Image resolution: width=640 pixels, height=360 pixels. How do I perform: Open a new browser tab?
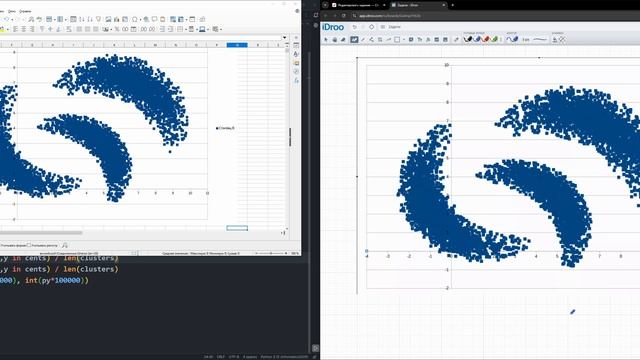[452, 5]
